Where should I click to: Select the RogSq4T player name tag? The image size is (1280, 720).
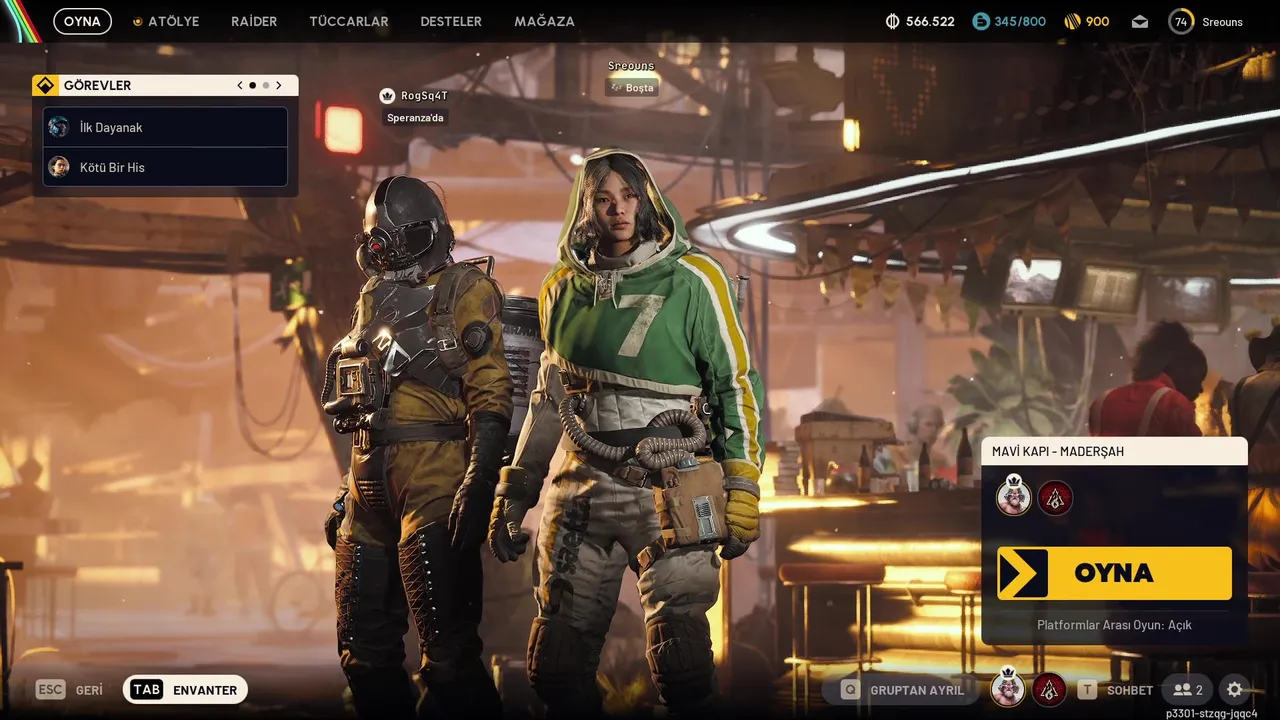click(x=424, y=96)
